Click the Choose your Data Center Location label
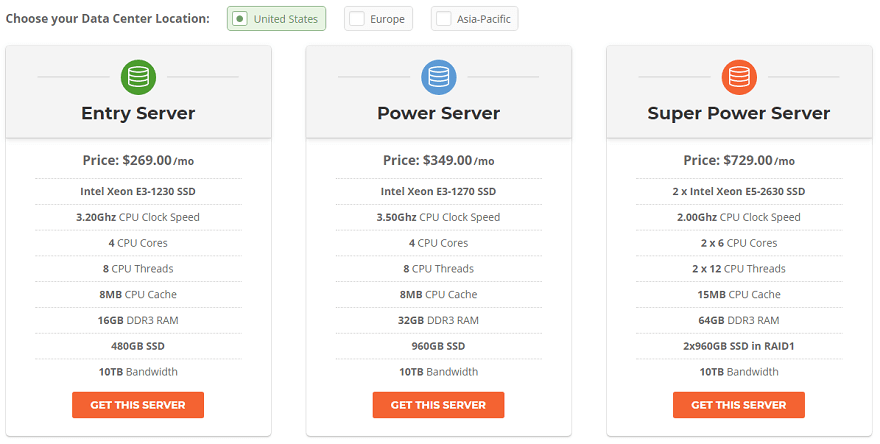 108,19
